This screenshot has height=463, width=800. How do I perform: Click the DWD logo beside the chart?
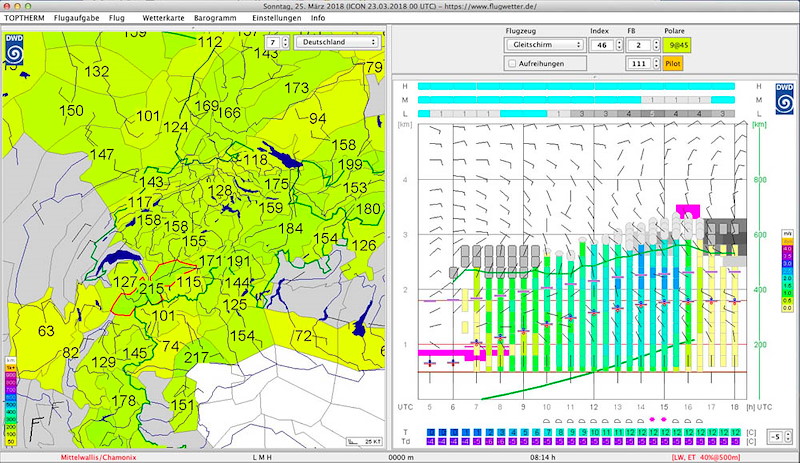click(x=784, y=99)
